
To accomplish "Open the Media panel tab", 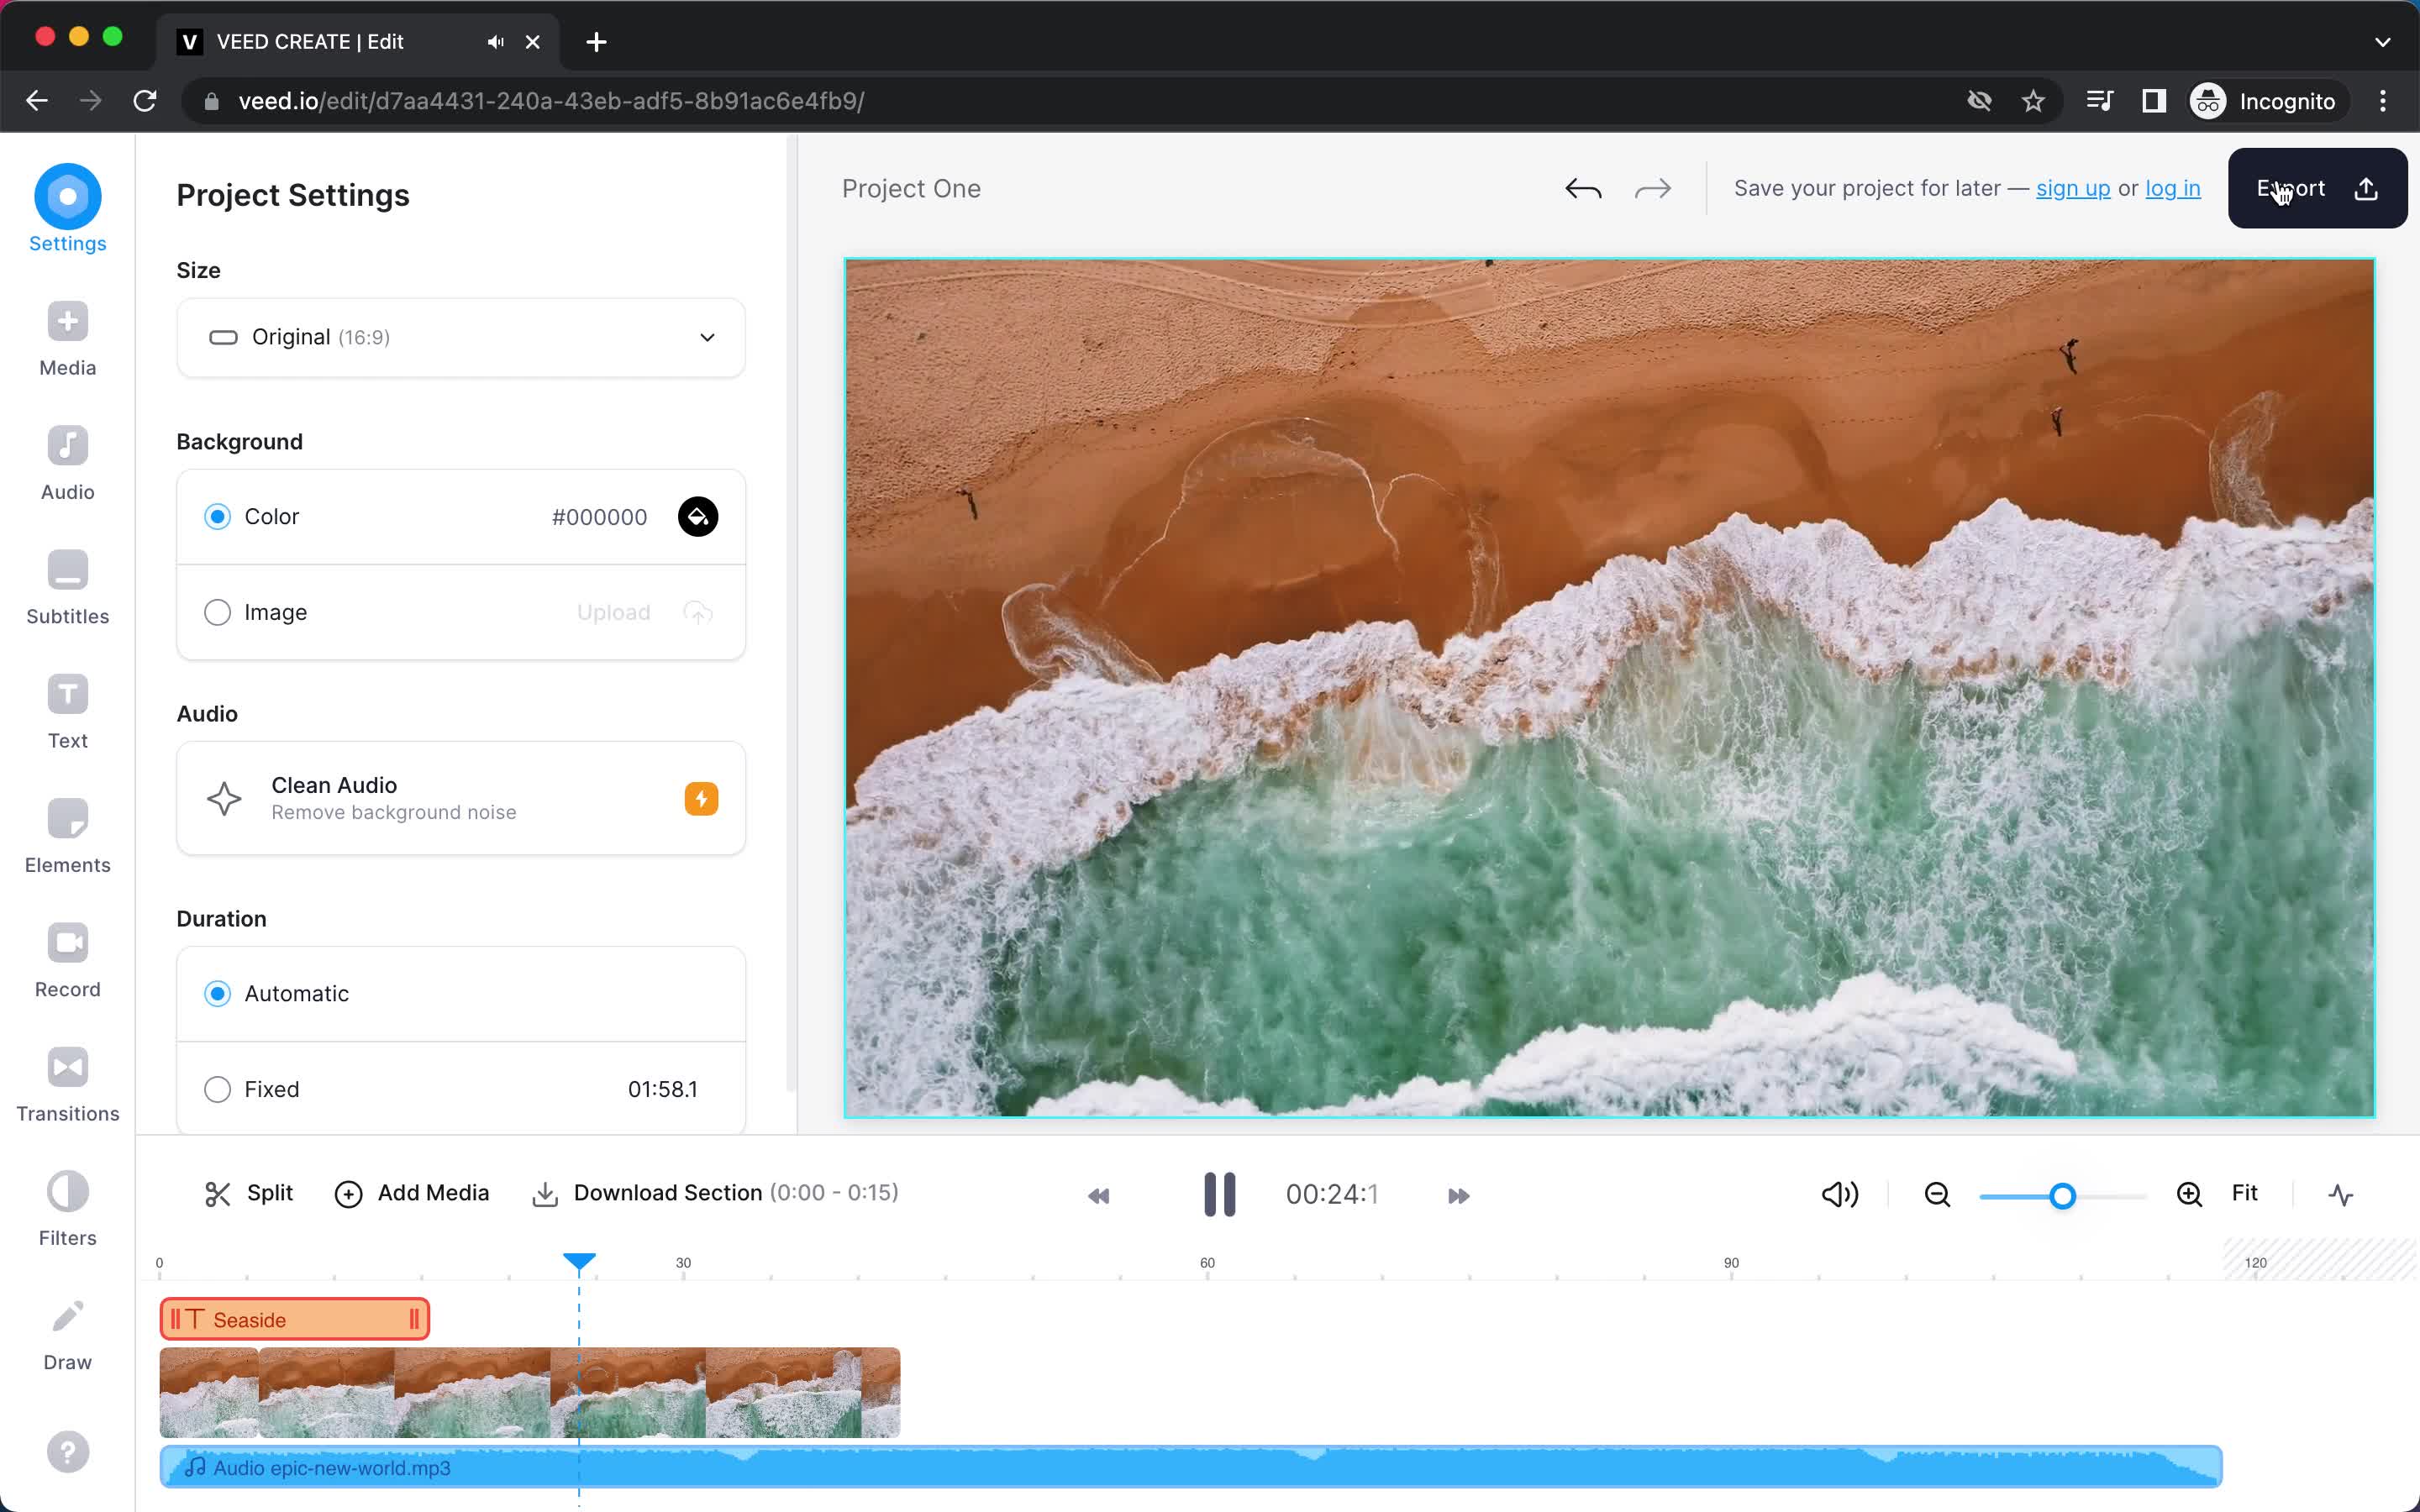I will 68,339.
